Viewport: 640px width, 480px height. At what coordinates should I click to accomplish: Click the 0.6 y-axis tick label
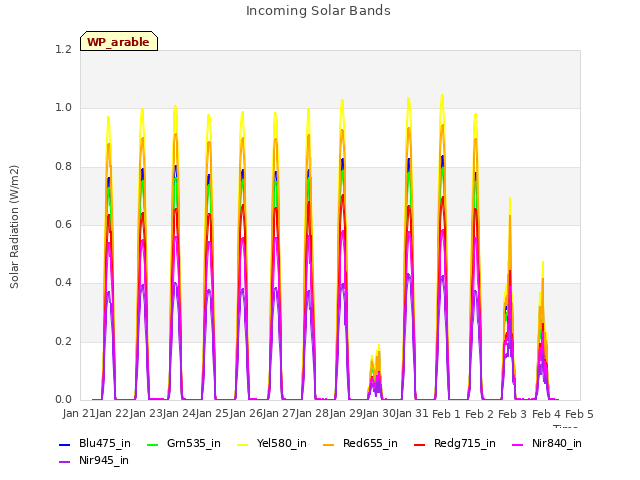click(x=64, y=224)
